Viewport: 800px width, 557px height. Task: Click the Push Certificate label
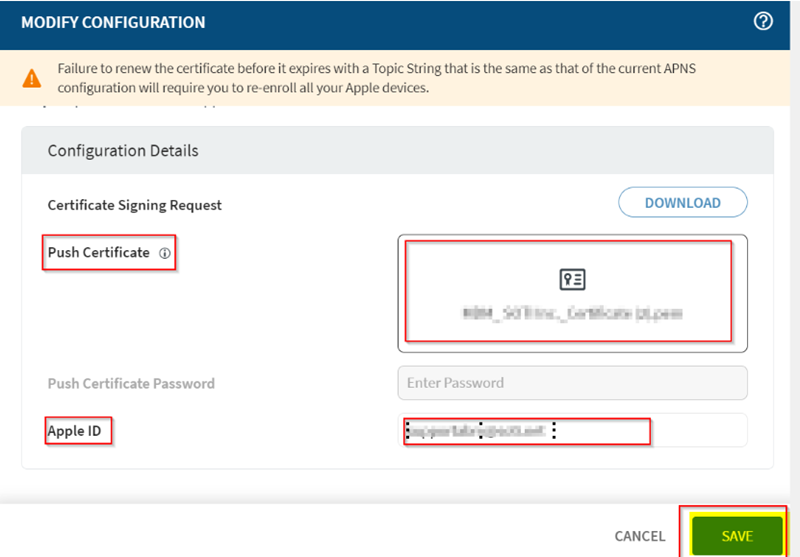[x=99, y=253]
